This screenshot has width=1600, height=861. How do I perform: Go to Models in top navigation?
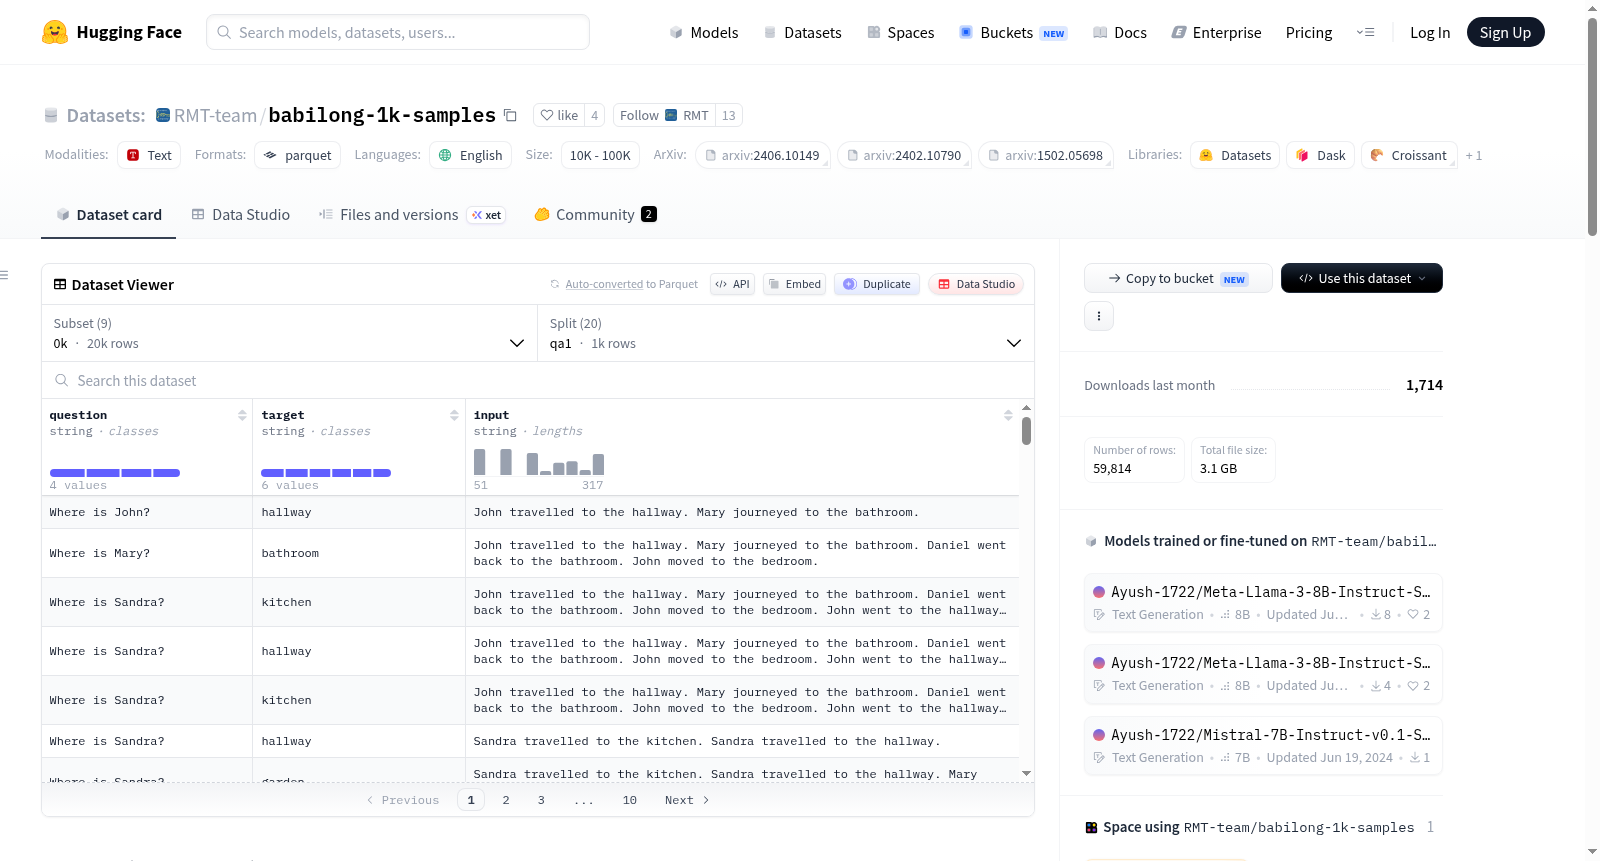point(704,32)
